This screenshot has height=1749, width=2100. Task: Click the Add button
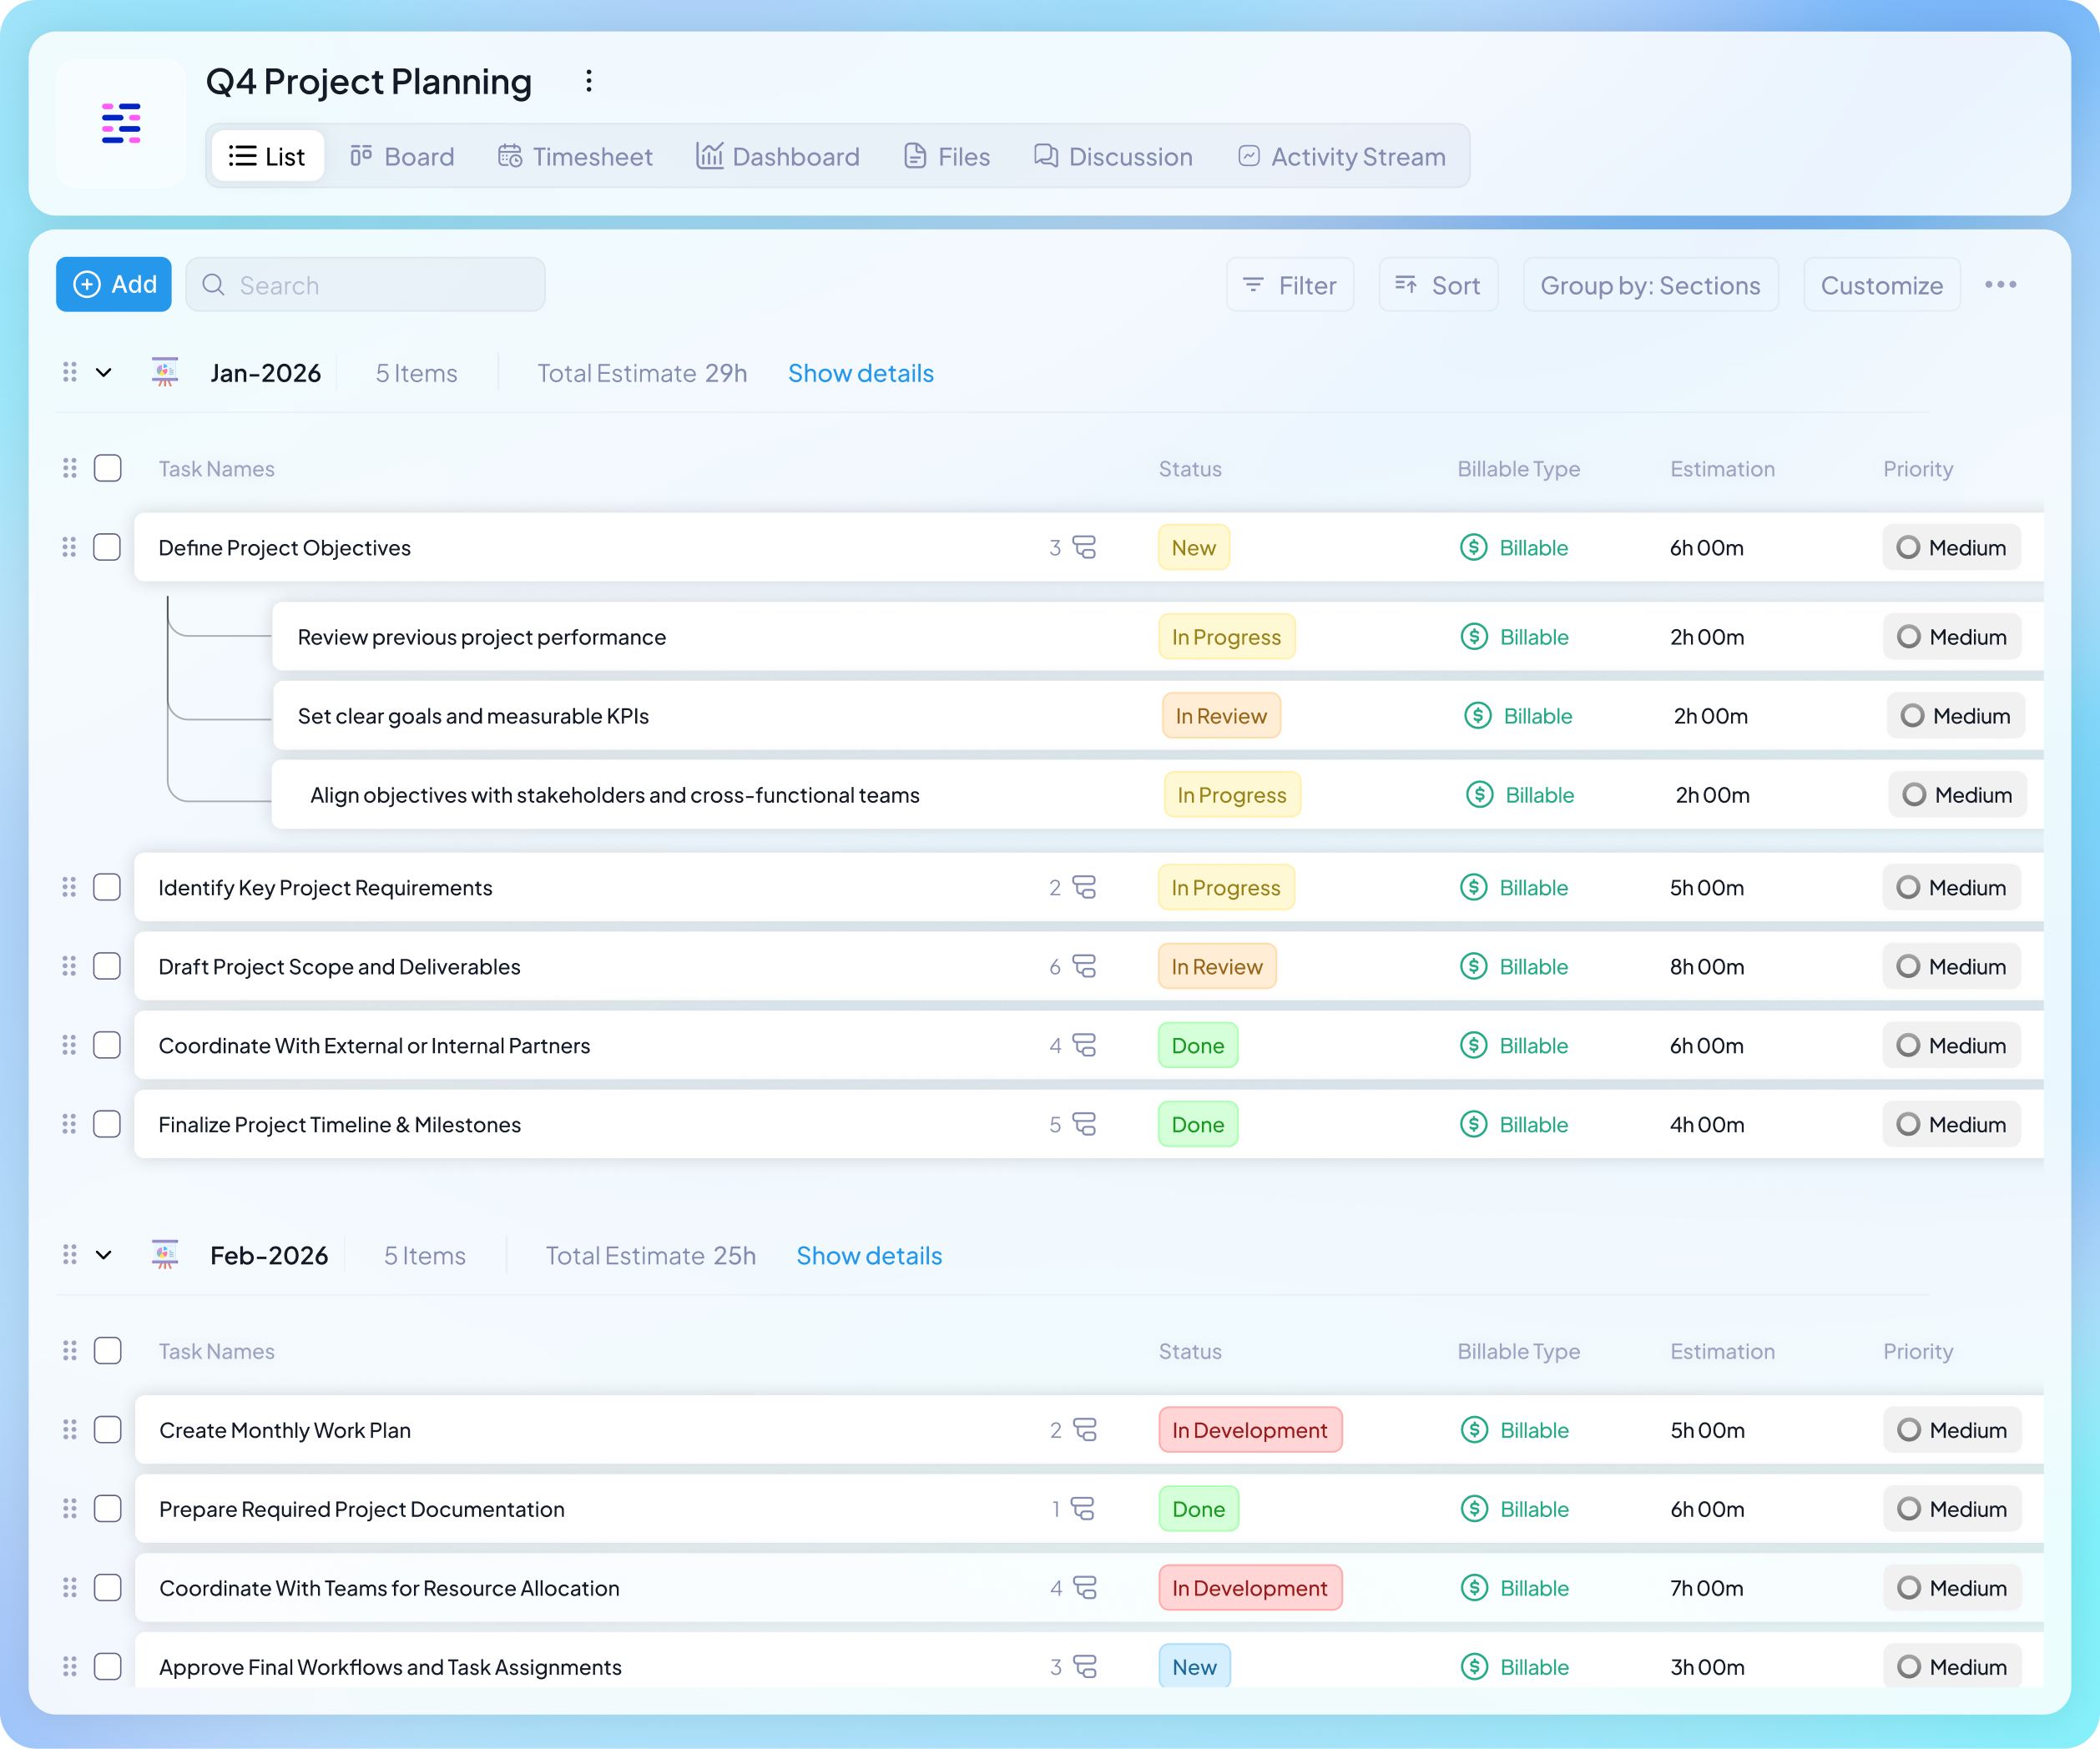coord(114,285)
